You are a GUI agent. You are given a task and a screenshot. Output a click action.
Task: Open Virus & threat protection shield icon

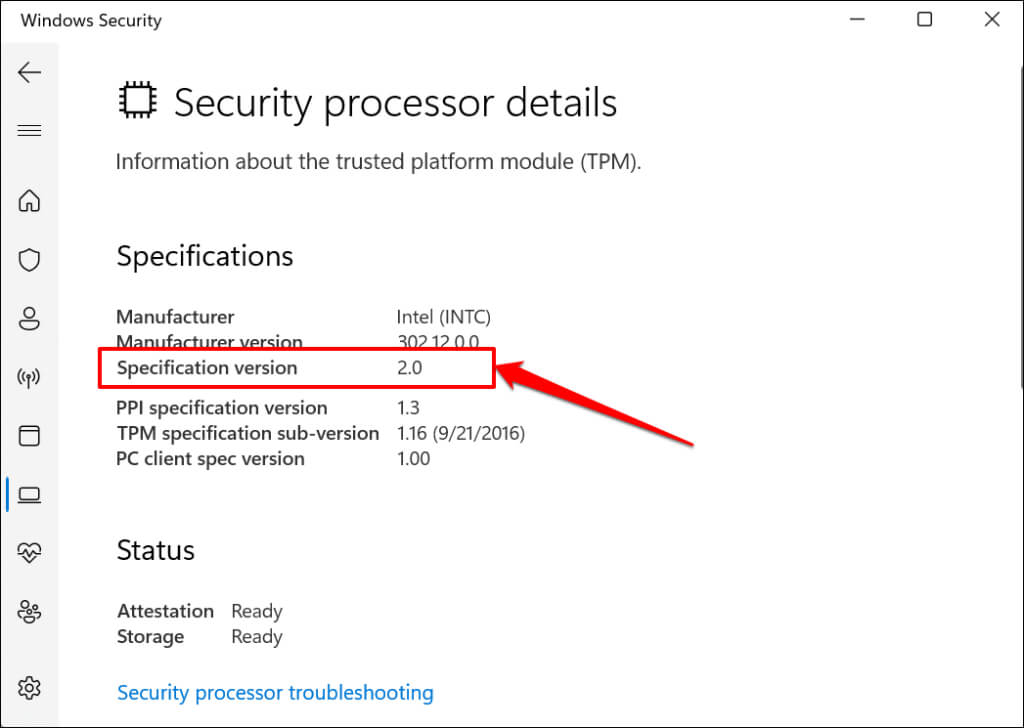pyautogui.click(x=30, y=260)
